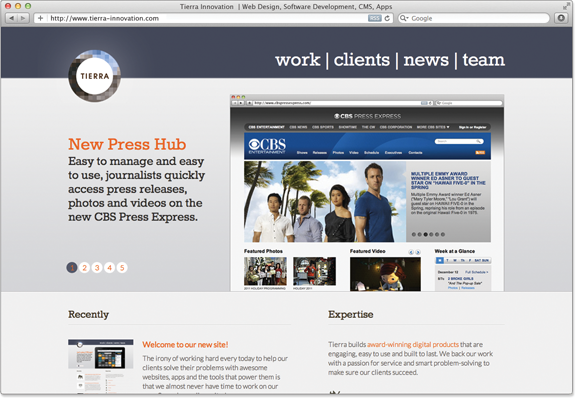Click the Hawaii Five-0 cast photo

tap(325, 201)
